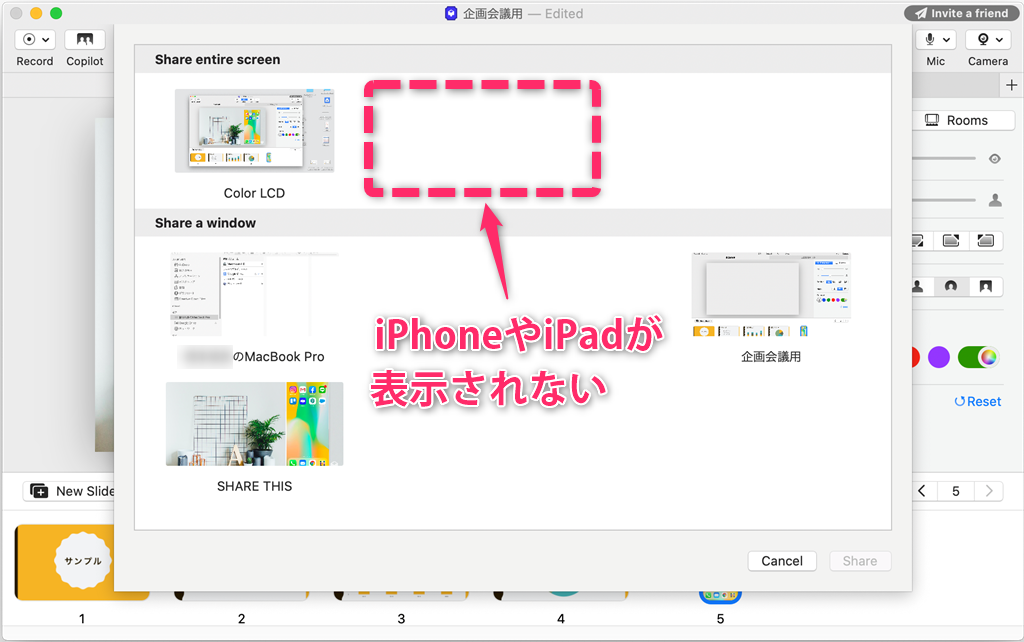Image resolution: width=1024 pixels, height=642 pixels.
Task: Open the Camera options dropdown
Action: (1000, 39)
